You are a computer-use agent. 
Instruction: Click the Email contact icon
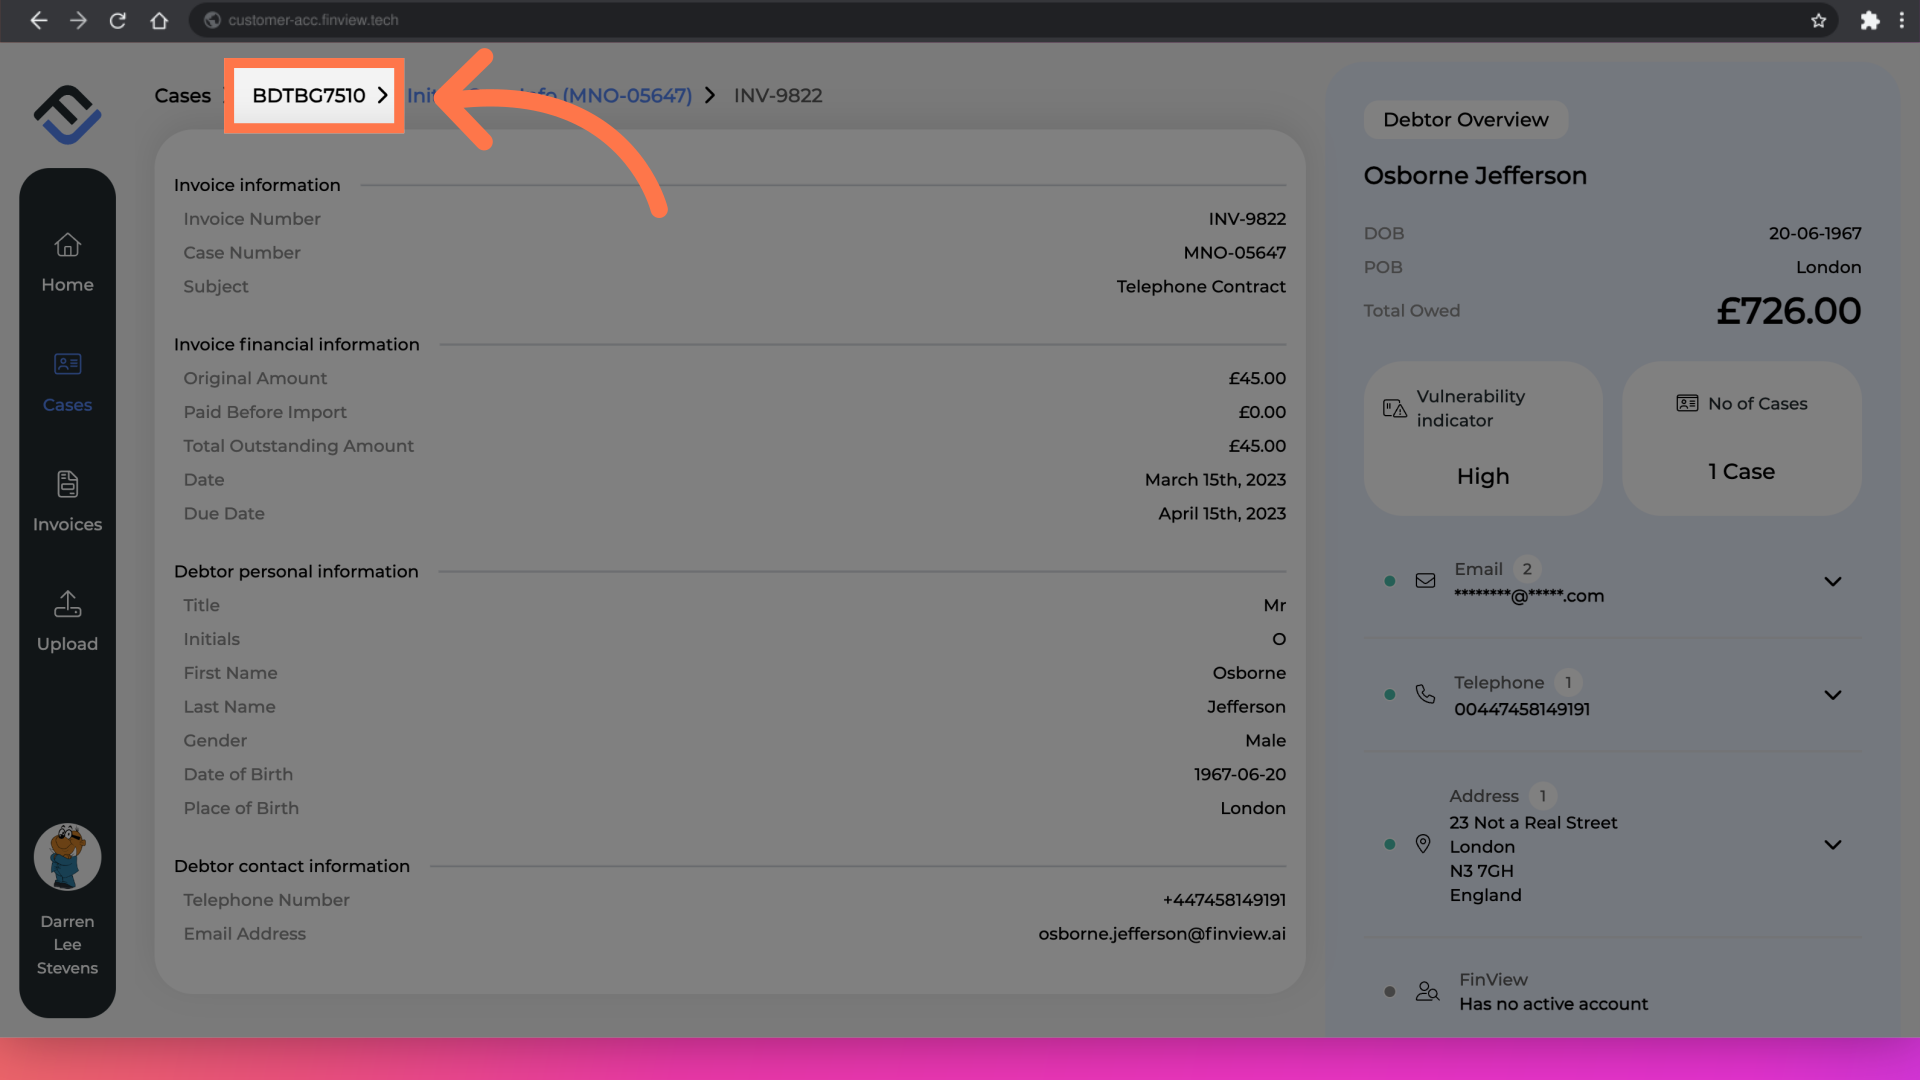click(1424, 580)
